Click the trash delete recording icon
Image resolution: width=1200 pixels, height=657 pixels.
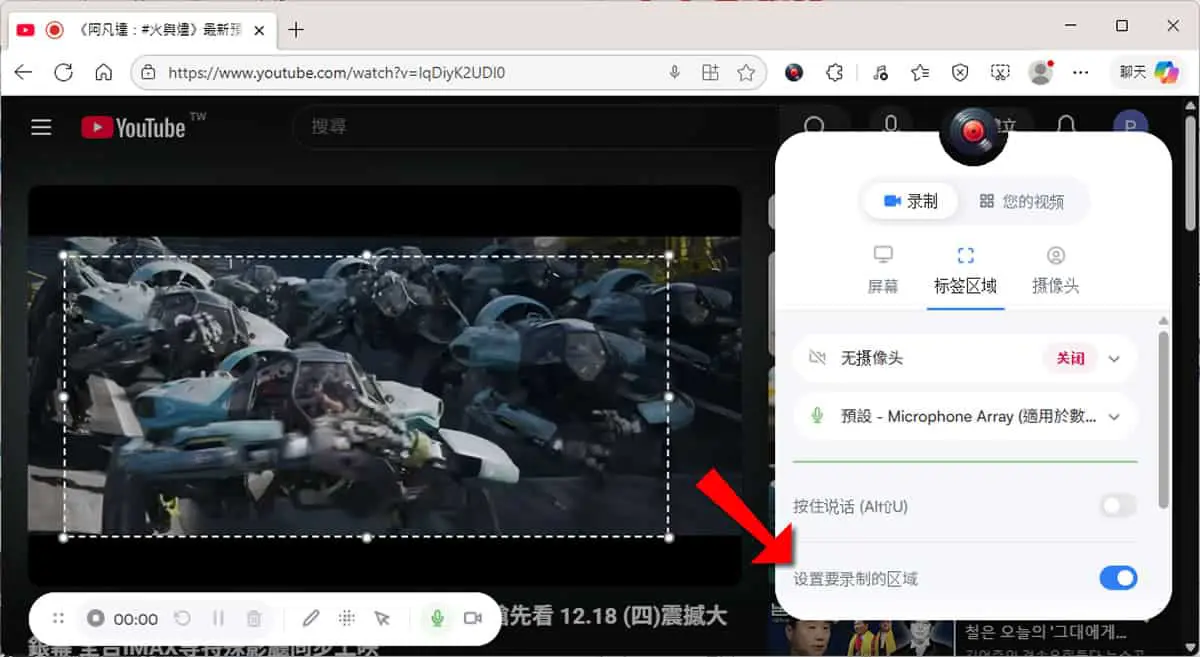point(254,619)
